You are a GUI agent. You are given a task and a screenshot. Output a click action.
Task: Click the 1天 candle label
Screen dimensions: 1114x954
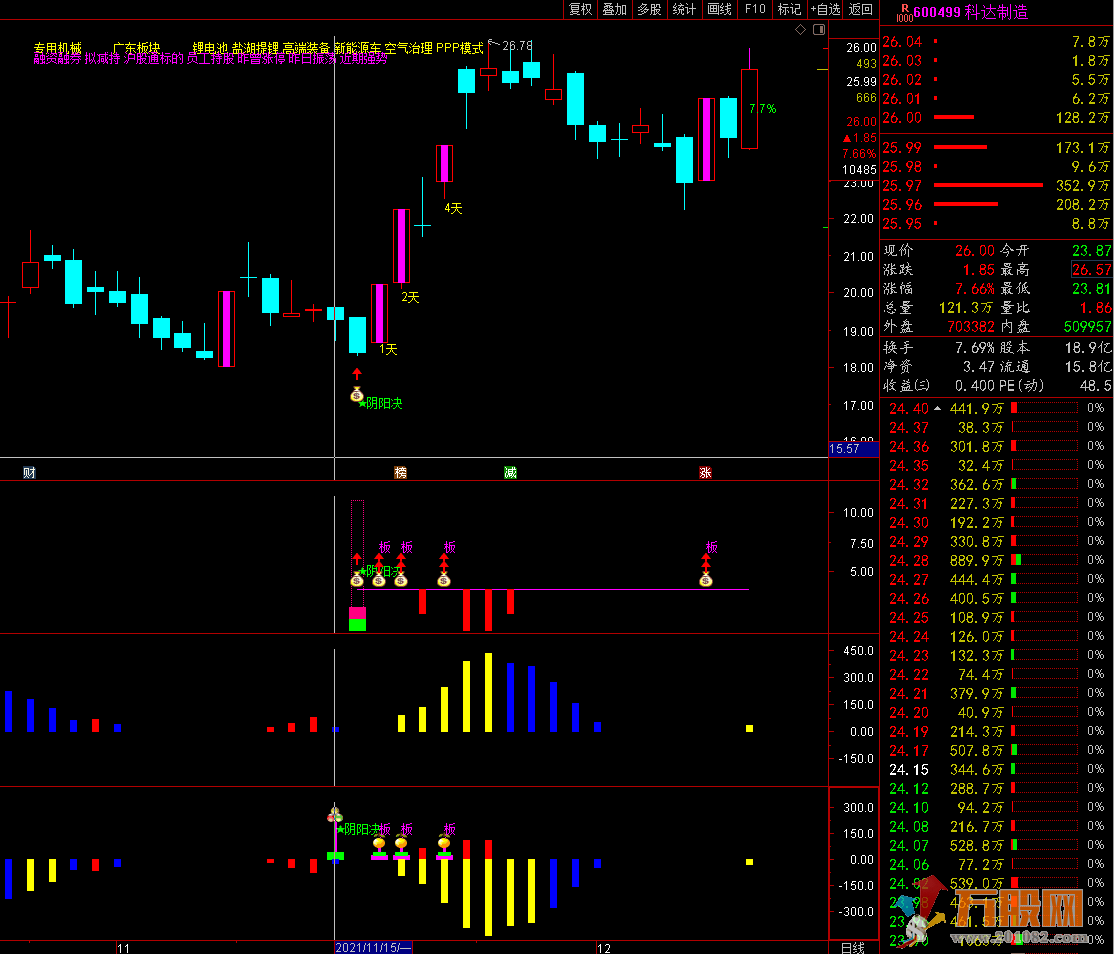388,349
